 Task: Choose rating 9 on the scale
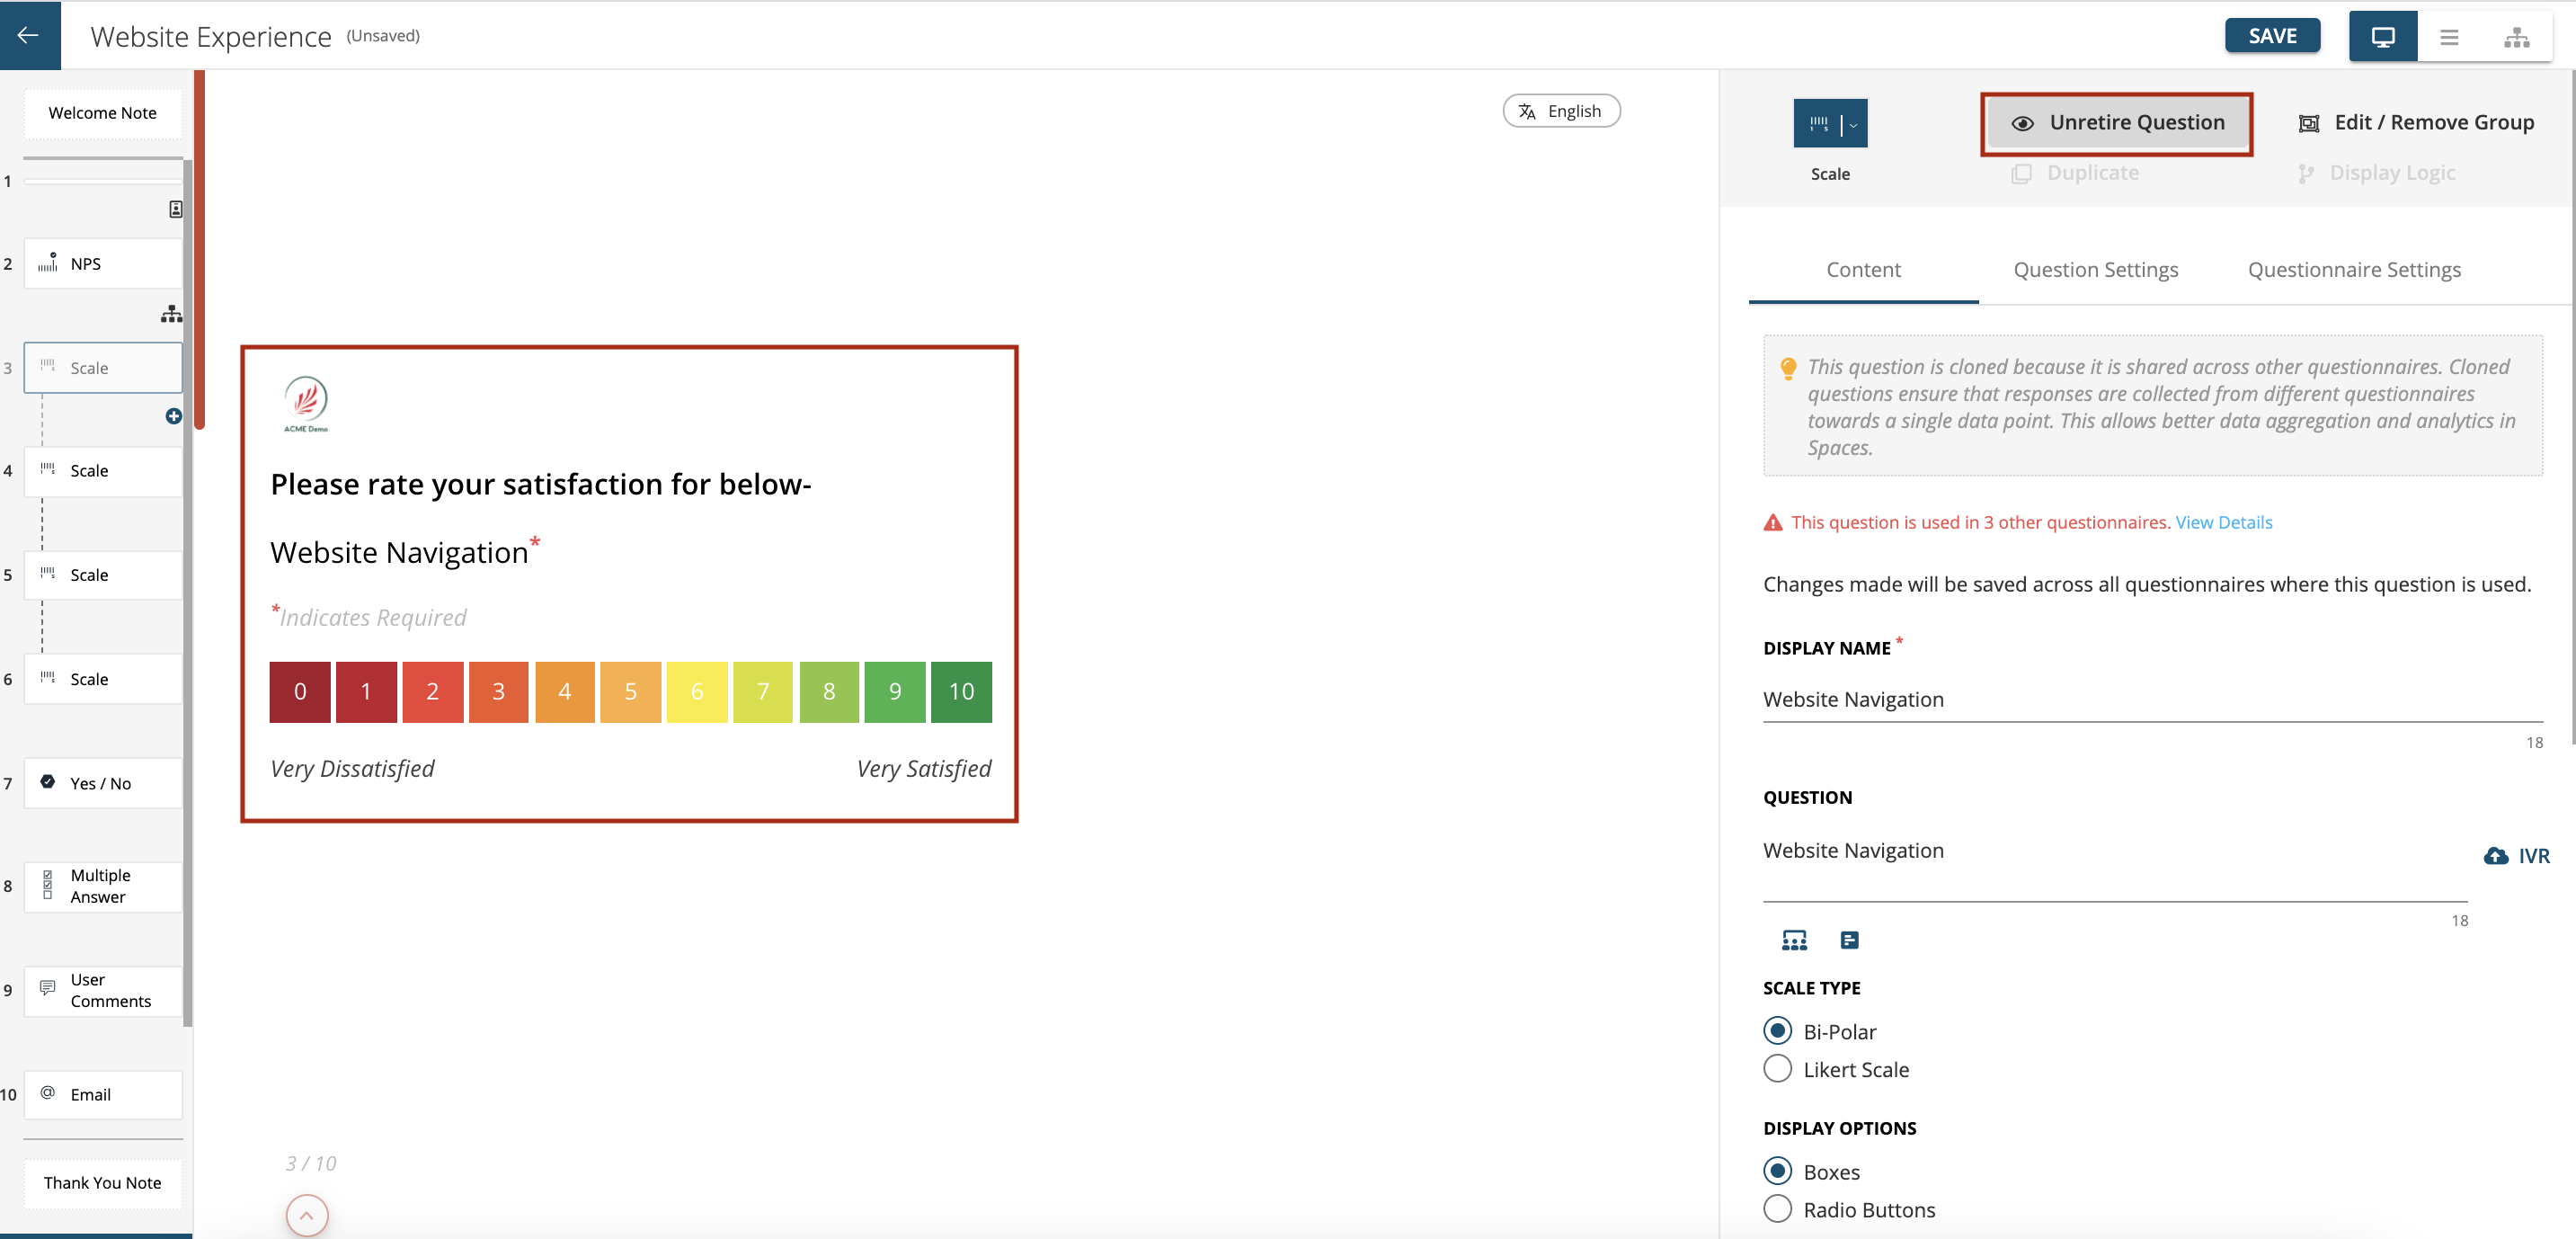(x=895, y=692)
